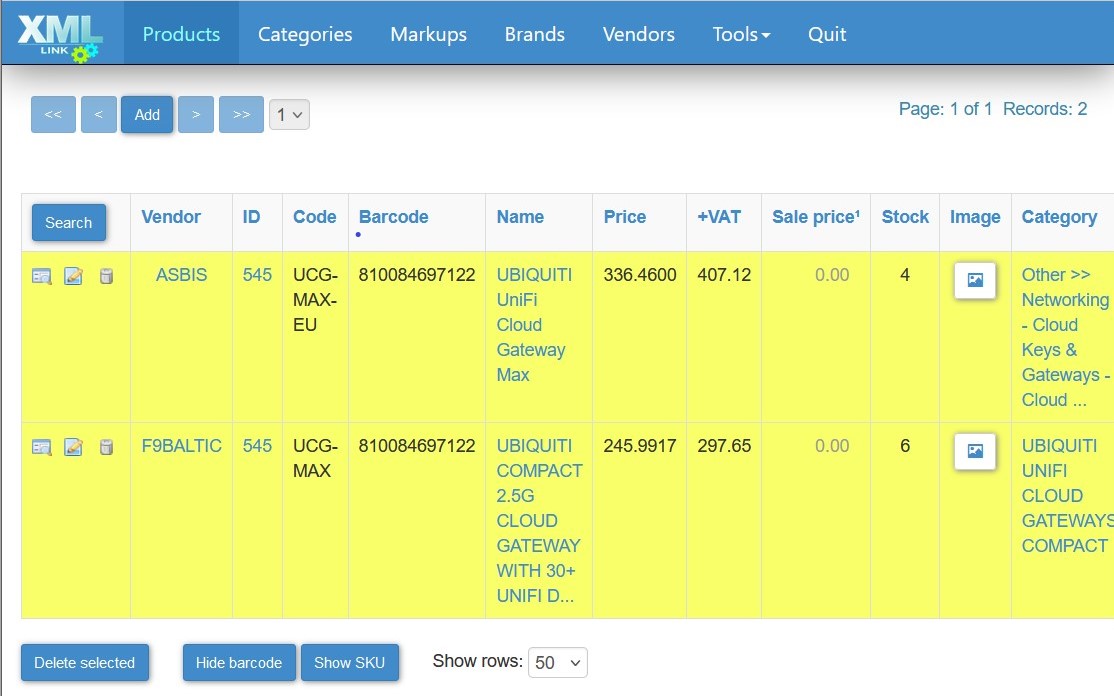Image resolution: width=1114 pixels, height=696 pixels.
Task: Edit the F9BALTIC product row
Action: (73, 447)
